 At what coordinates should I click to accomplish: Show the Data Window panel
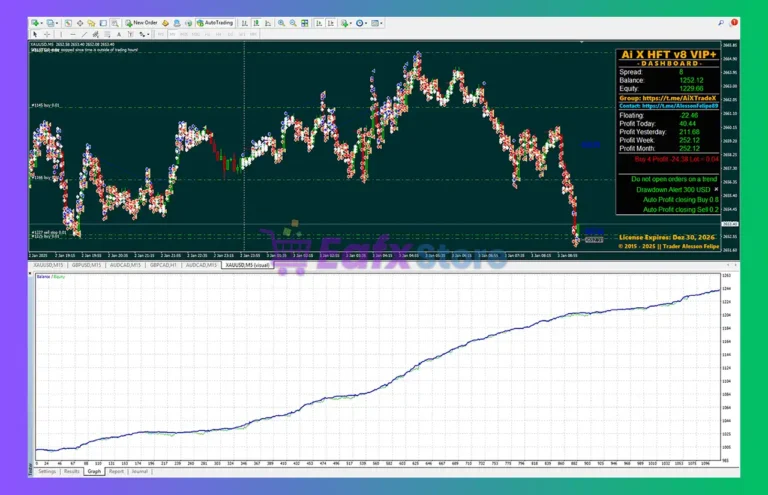(80, 23)
